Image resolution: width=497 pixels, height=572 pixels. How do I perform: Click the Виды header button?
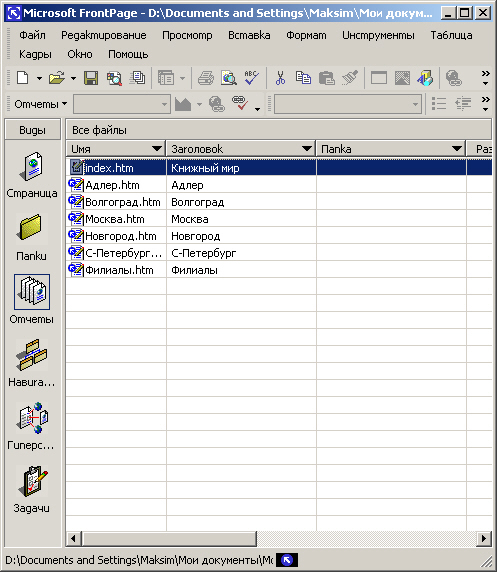click(x=32, y=130)
